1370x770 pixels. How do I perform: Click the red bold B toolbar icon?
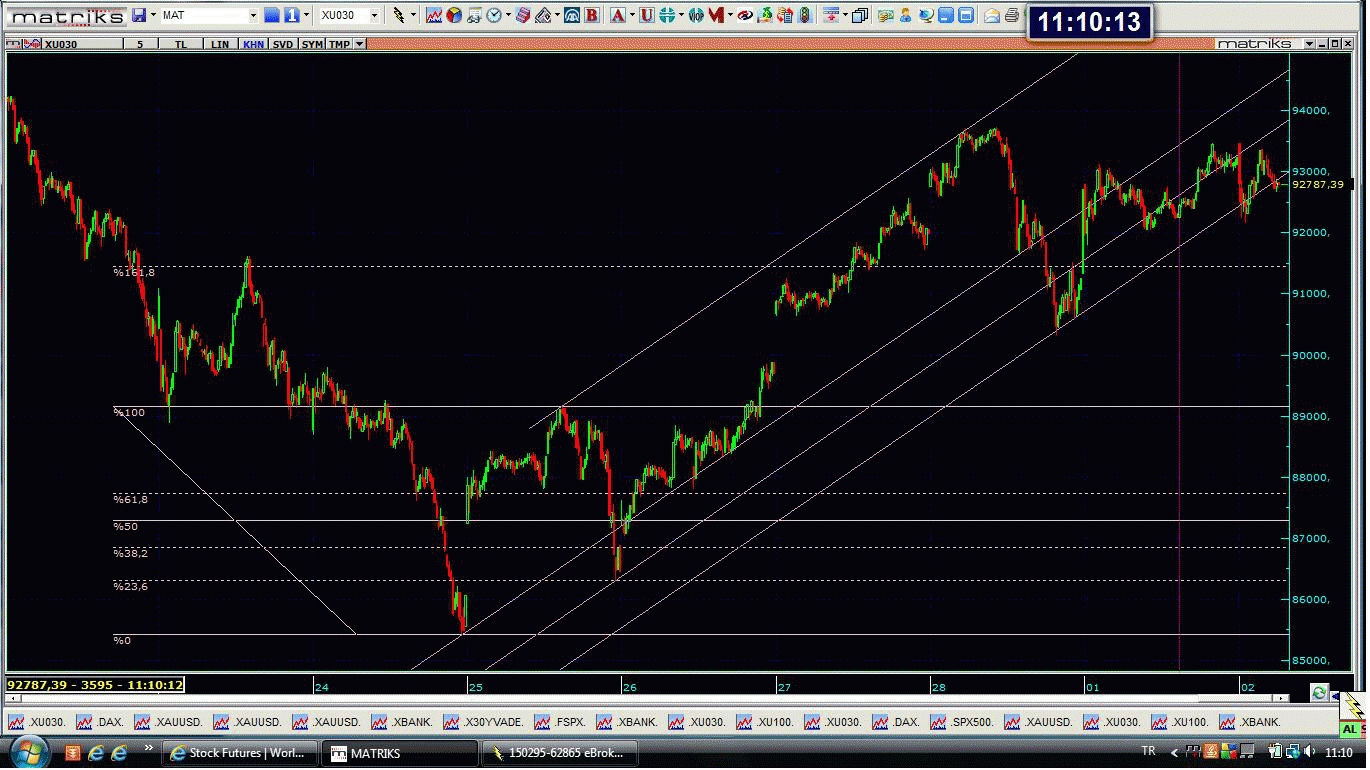(x=592, y=15)
